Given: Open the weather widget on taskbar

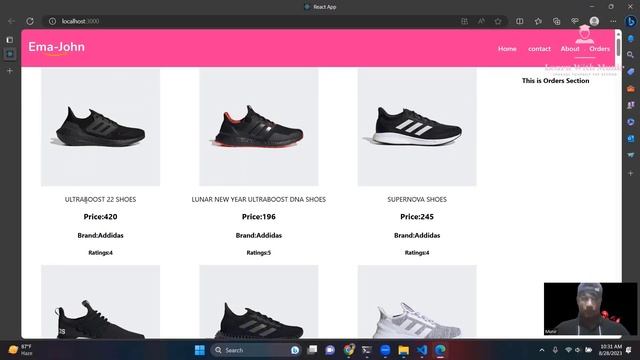Looking at the screenshot, I should (x=20, y=350).
